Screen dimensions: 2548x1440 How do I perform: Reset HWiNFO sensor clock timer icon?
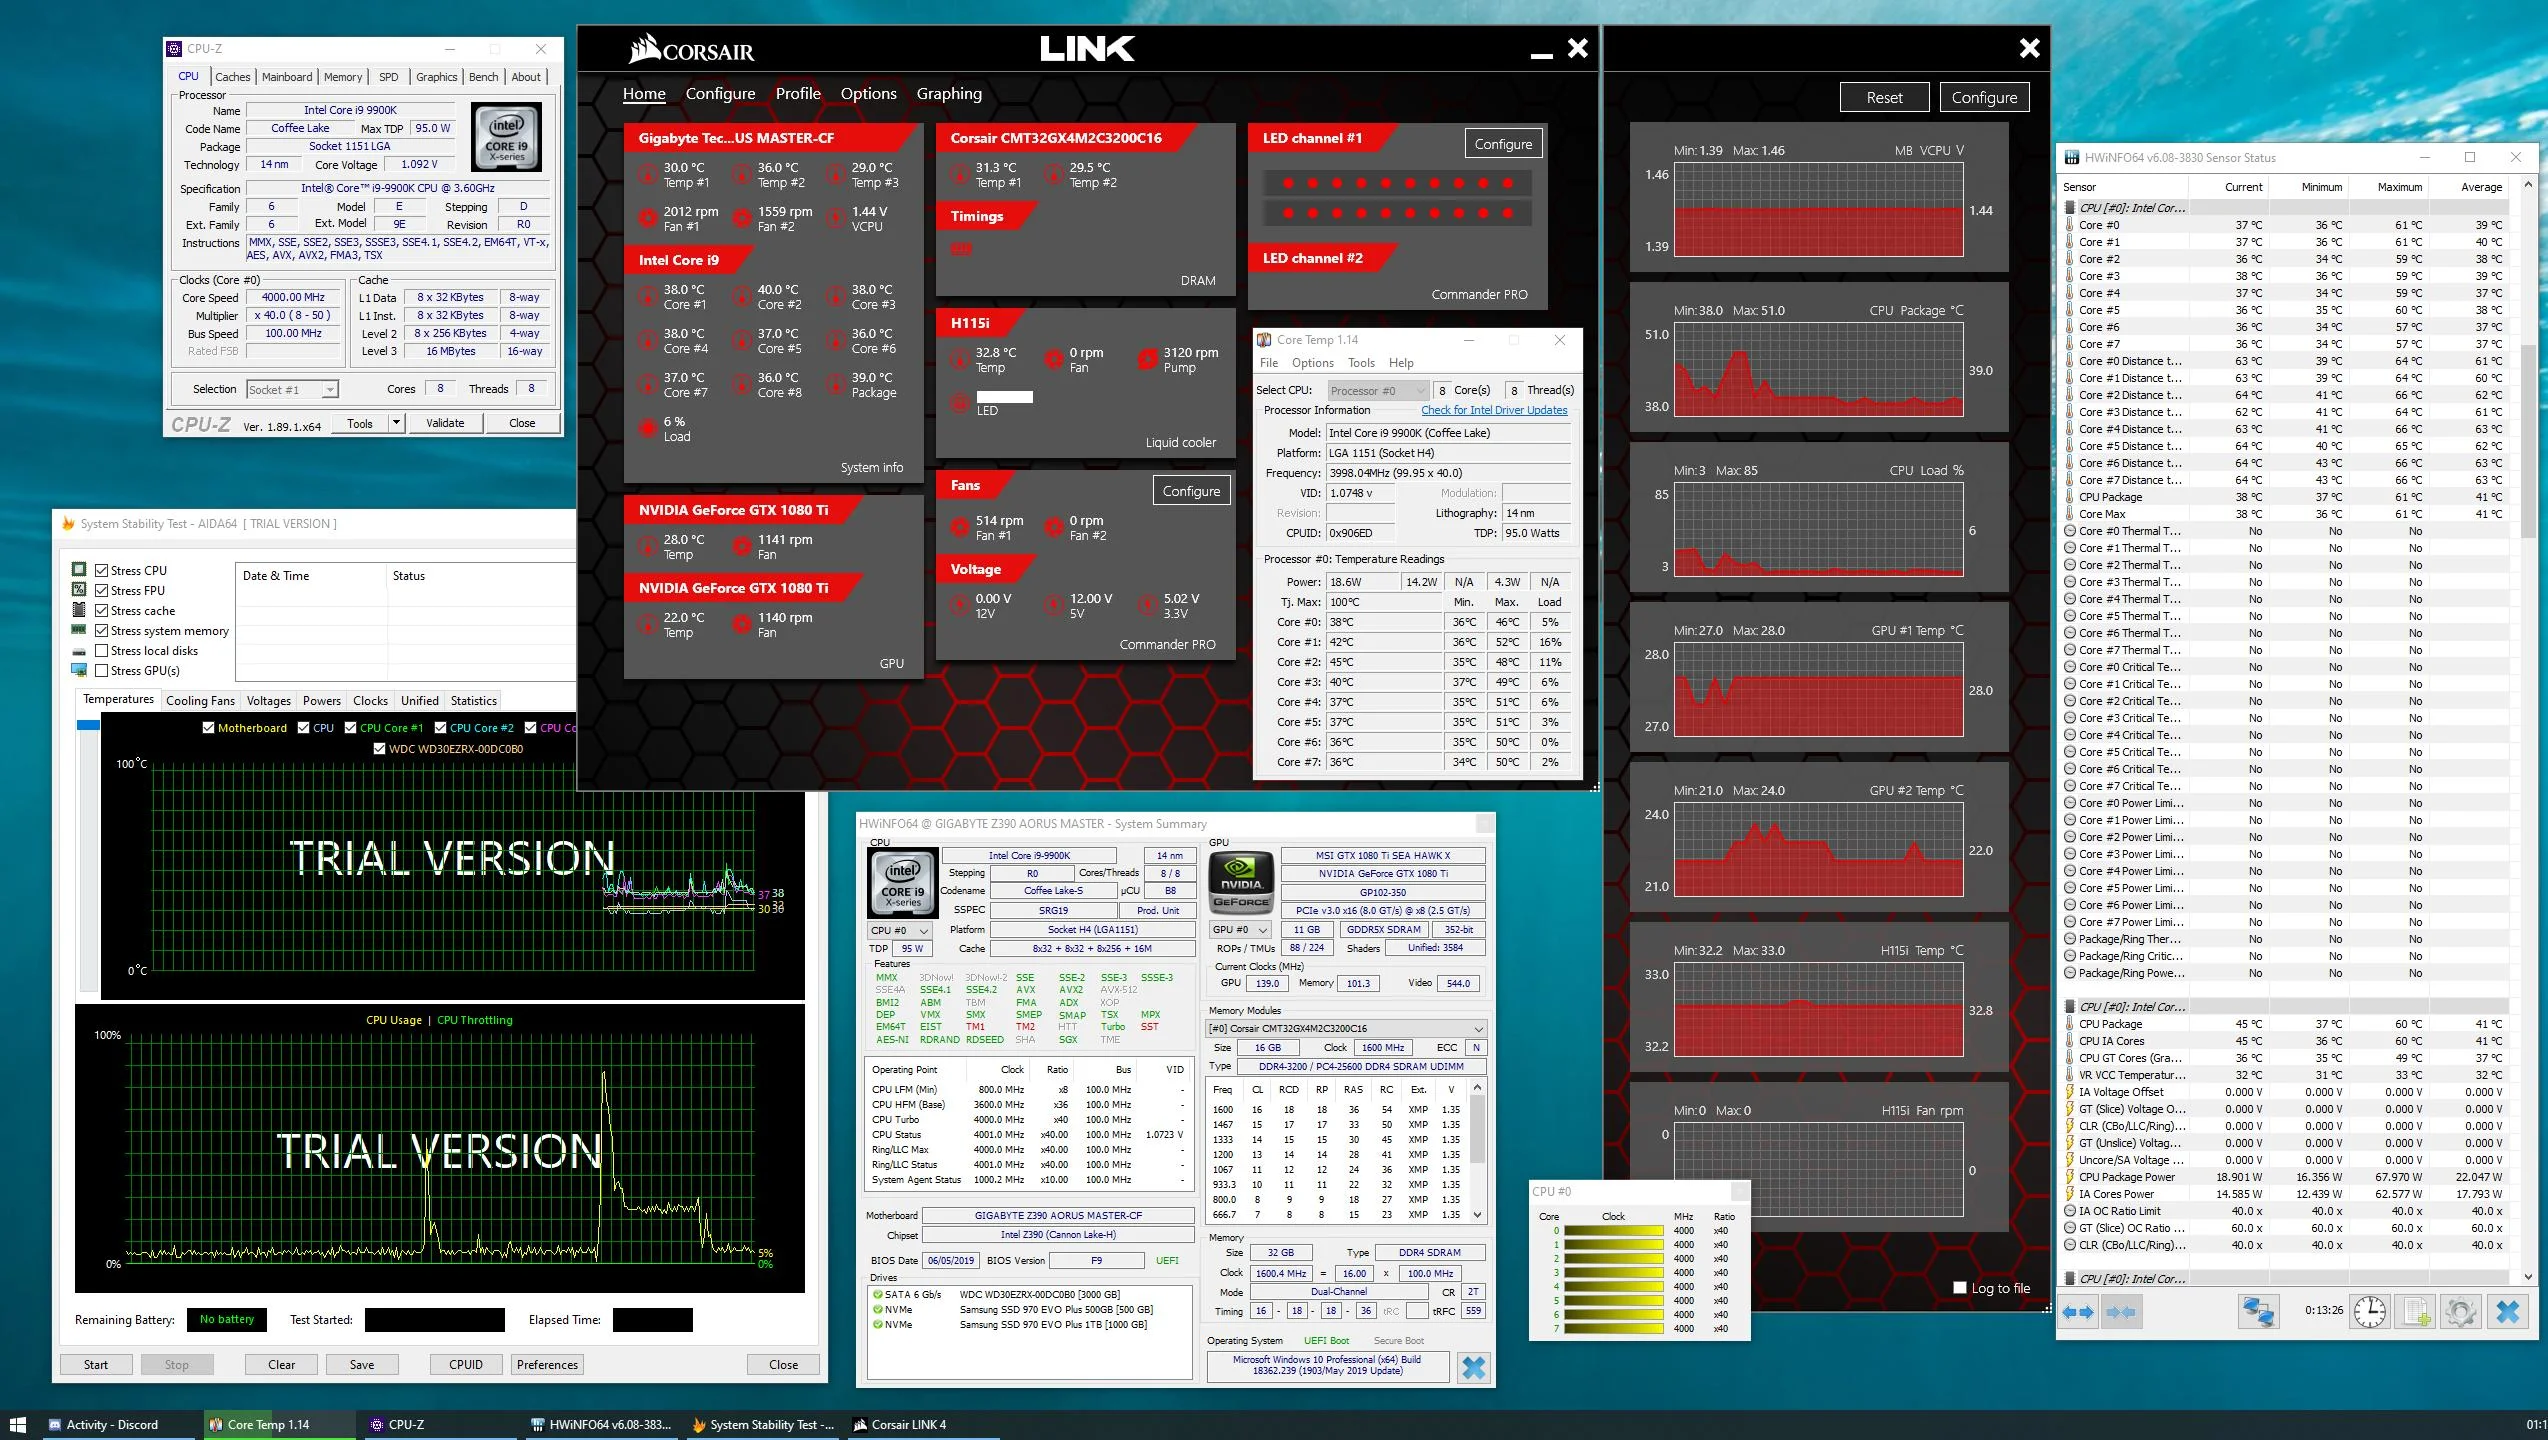click(x=2369, y=1311)
